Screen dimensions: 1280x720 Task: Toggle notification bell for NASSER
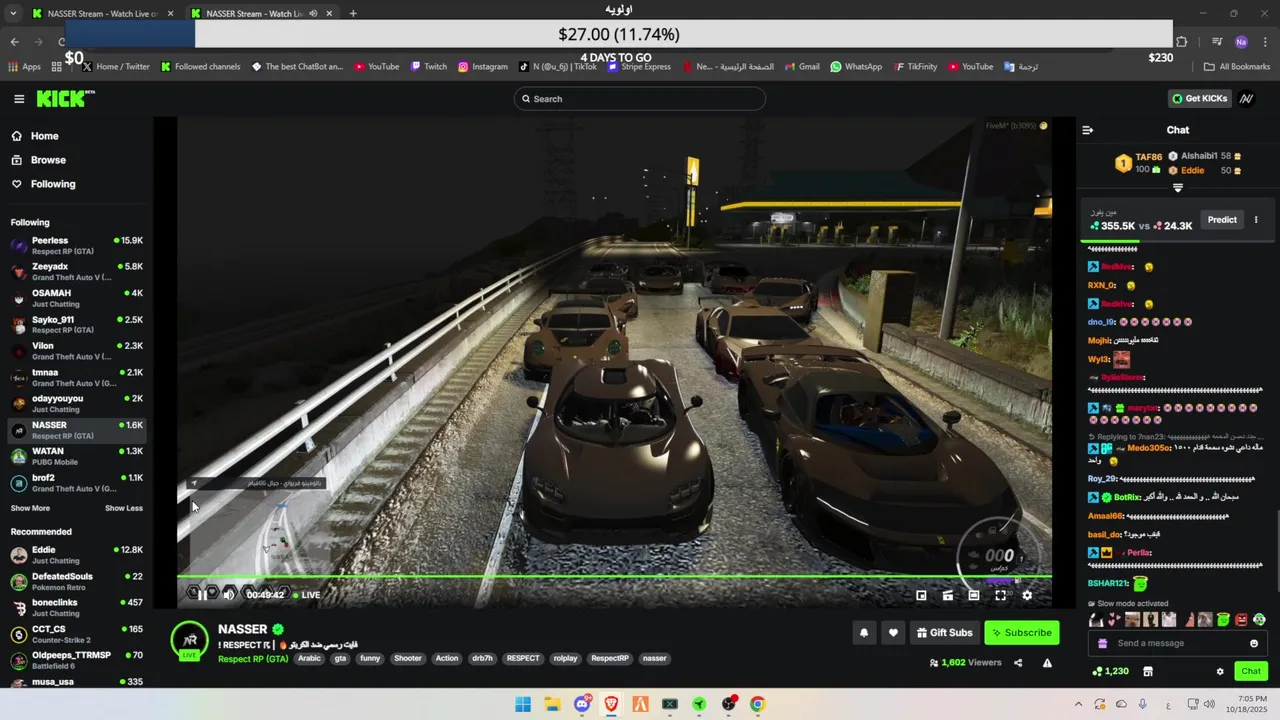click(864, 633)
